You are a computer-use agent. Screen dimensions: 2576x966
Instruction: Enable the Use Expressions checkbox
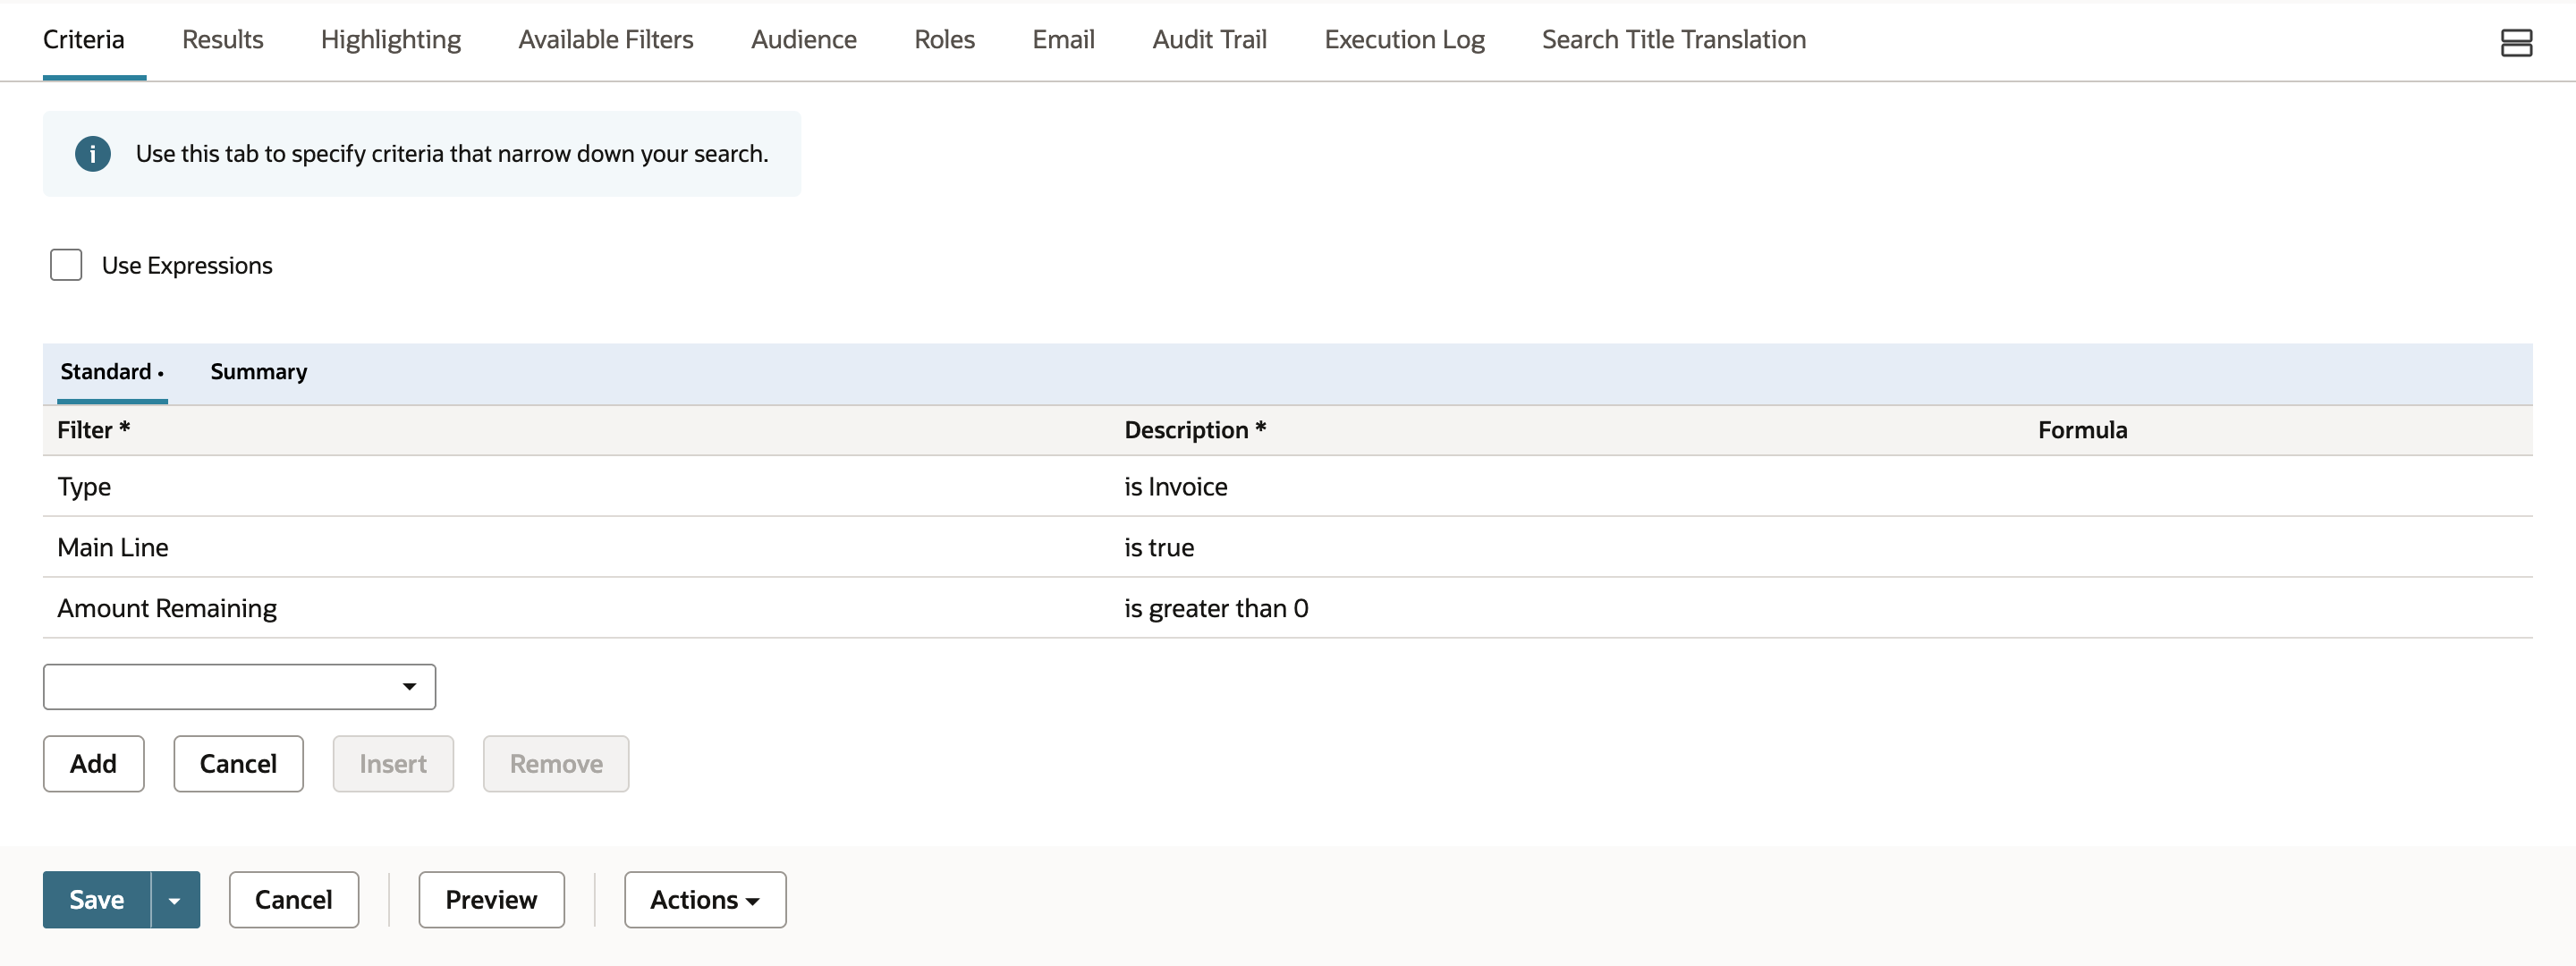coord(66,265)
